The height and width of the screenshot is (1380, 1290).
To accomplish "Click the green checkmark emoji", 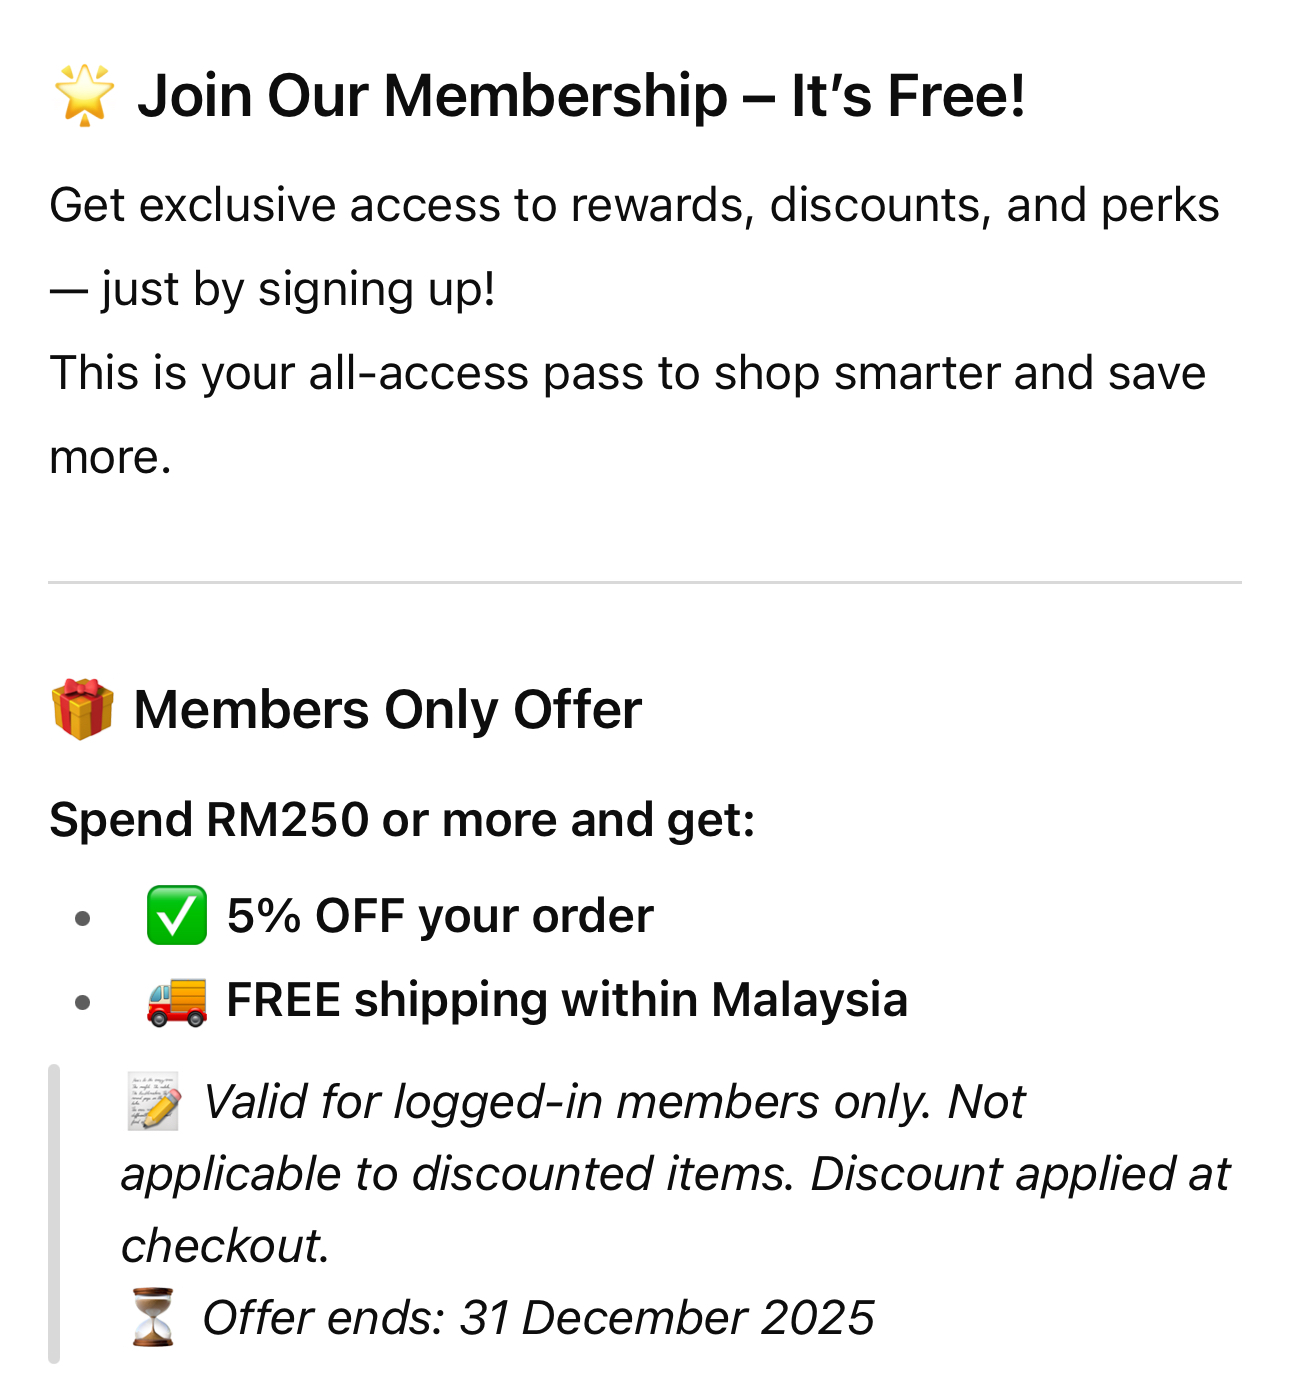I will click(177, 915).
